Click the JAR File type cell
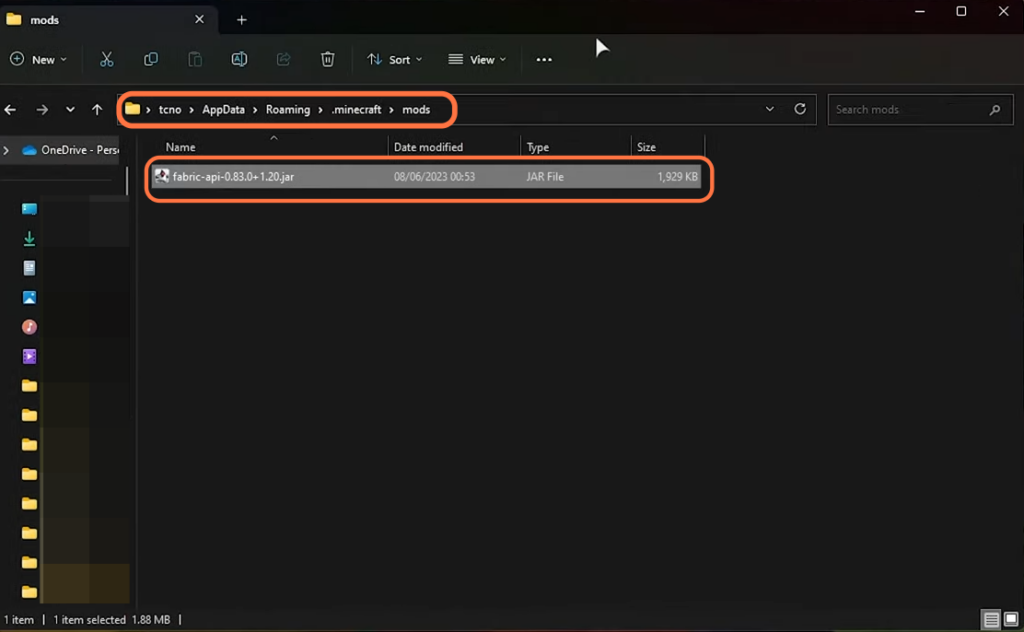Image resolution: width=1024 pixels, height=632 pixels. [x=545, y=177]
